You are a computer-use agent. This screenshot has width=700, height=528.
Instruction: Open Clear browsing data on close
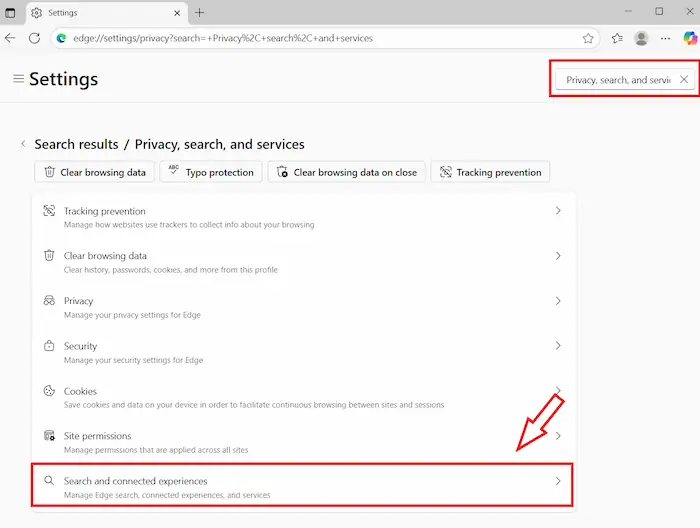point(346,172)
